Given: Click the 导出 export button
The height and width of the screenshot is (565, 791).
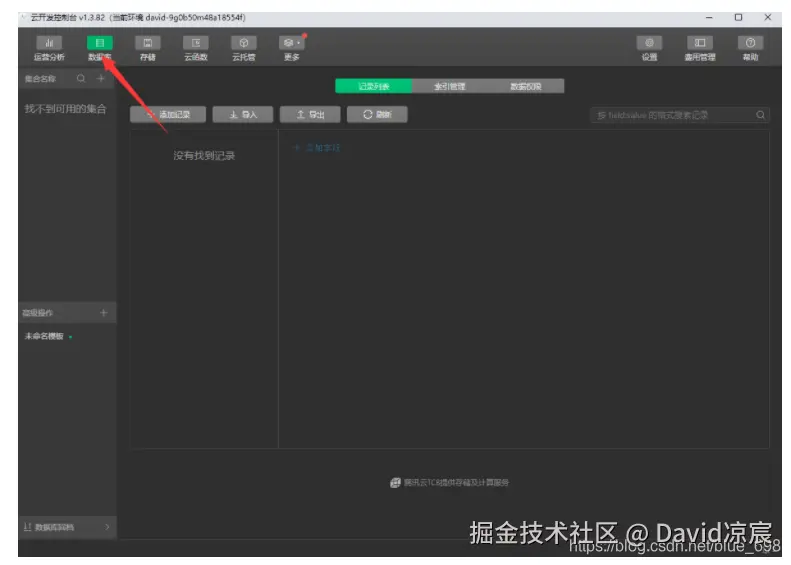Looking at the screenshot, I should tap(310, 115).
